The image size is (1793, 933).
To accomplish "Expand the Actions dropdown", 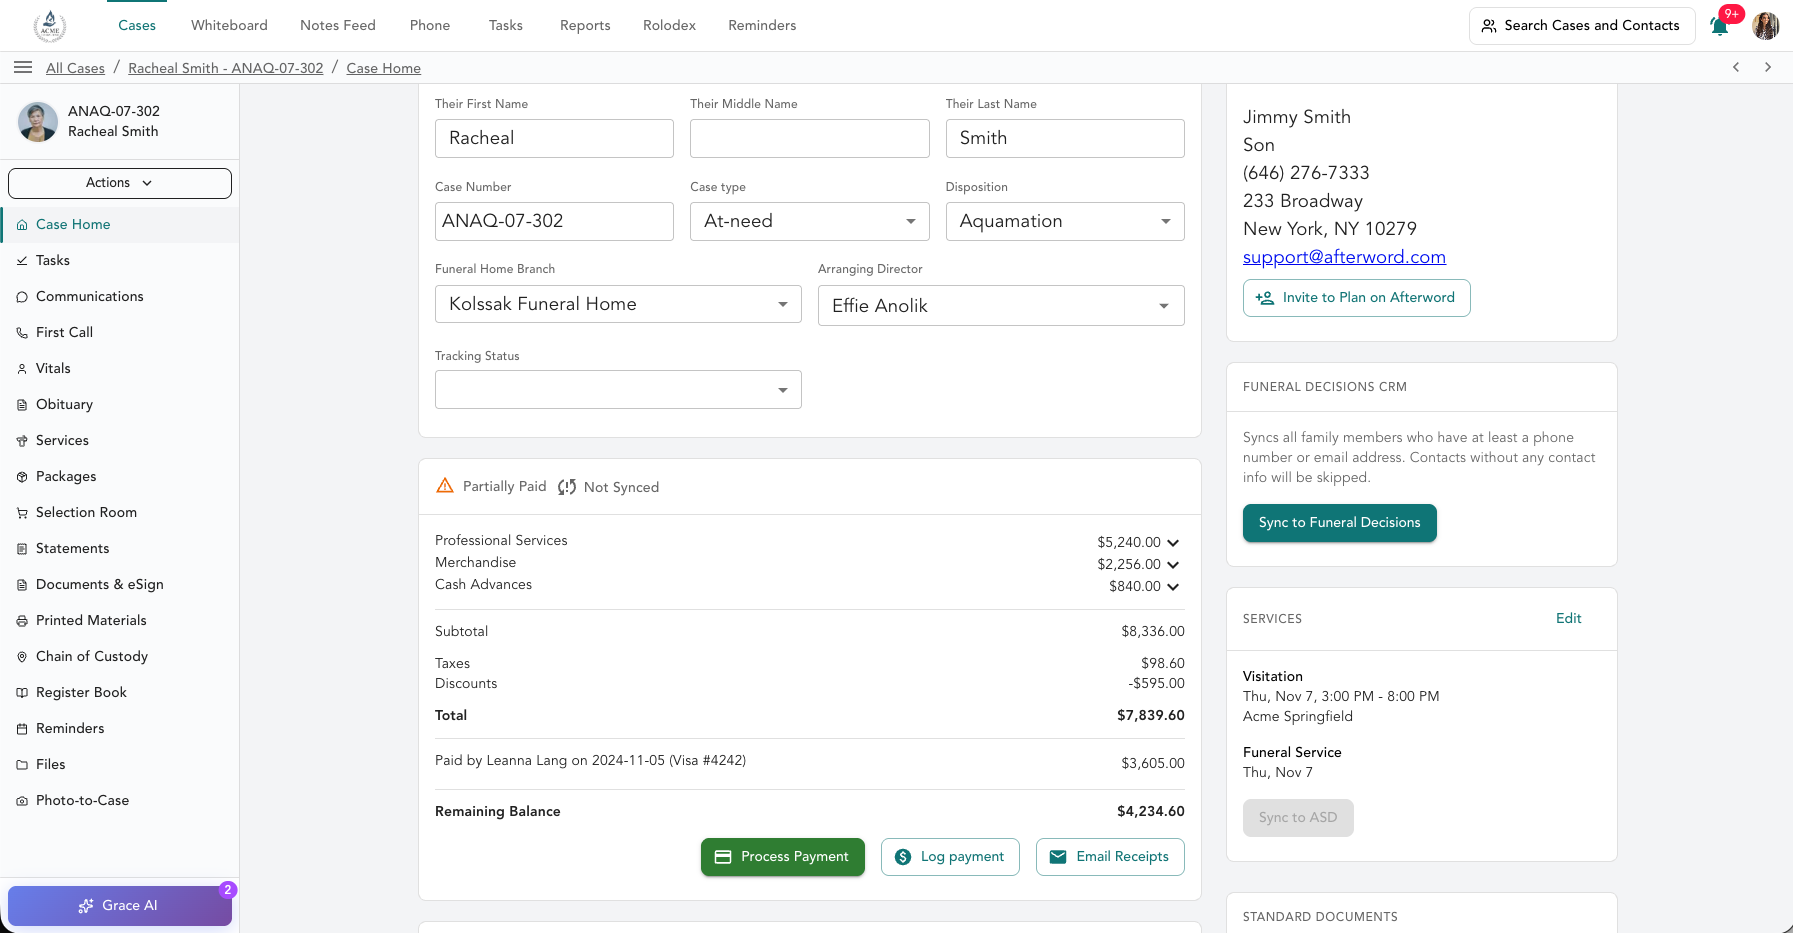I will tap(120, 183).
